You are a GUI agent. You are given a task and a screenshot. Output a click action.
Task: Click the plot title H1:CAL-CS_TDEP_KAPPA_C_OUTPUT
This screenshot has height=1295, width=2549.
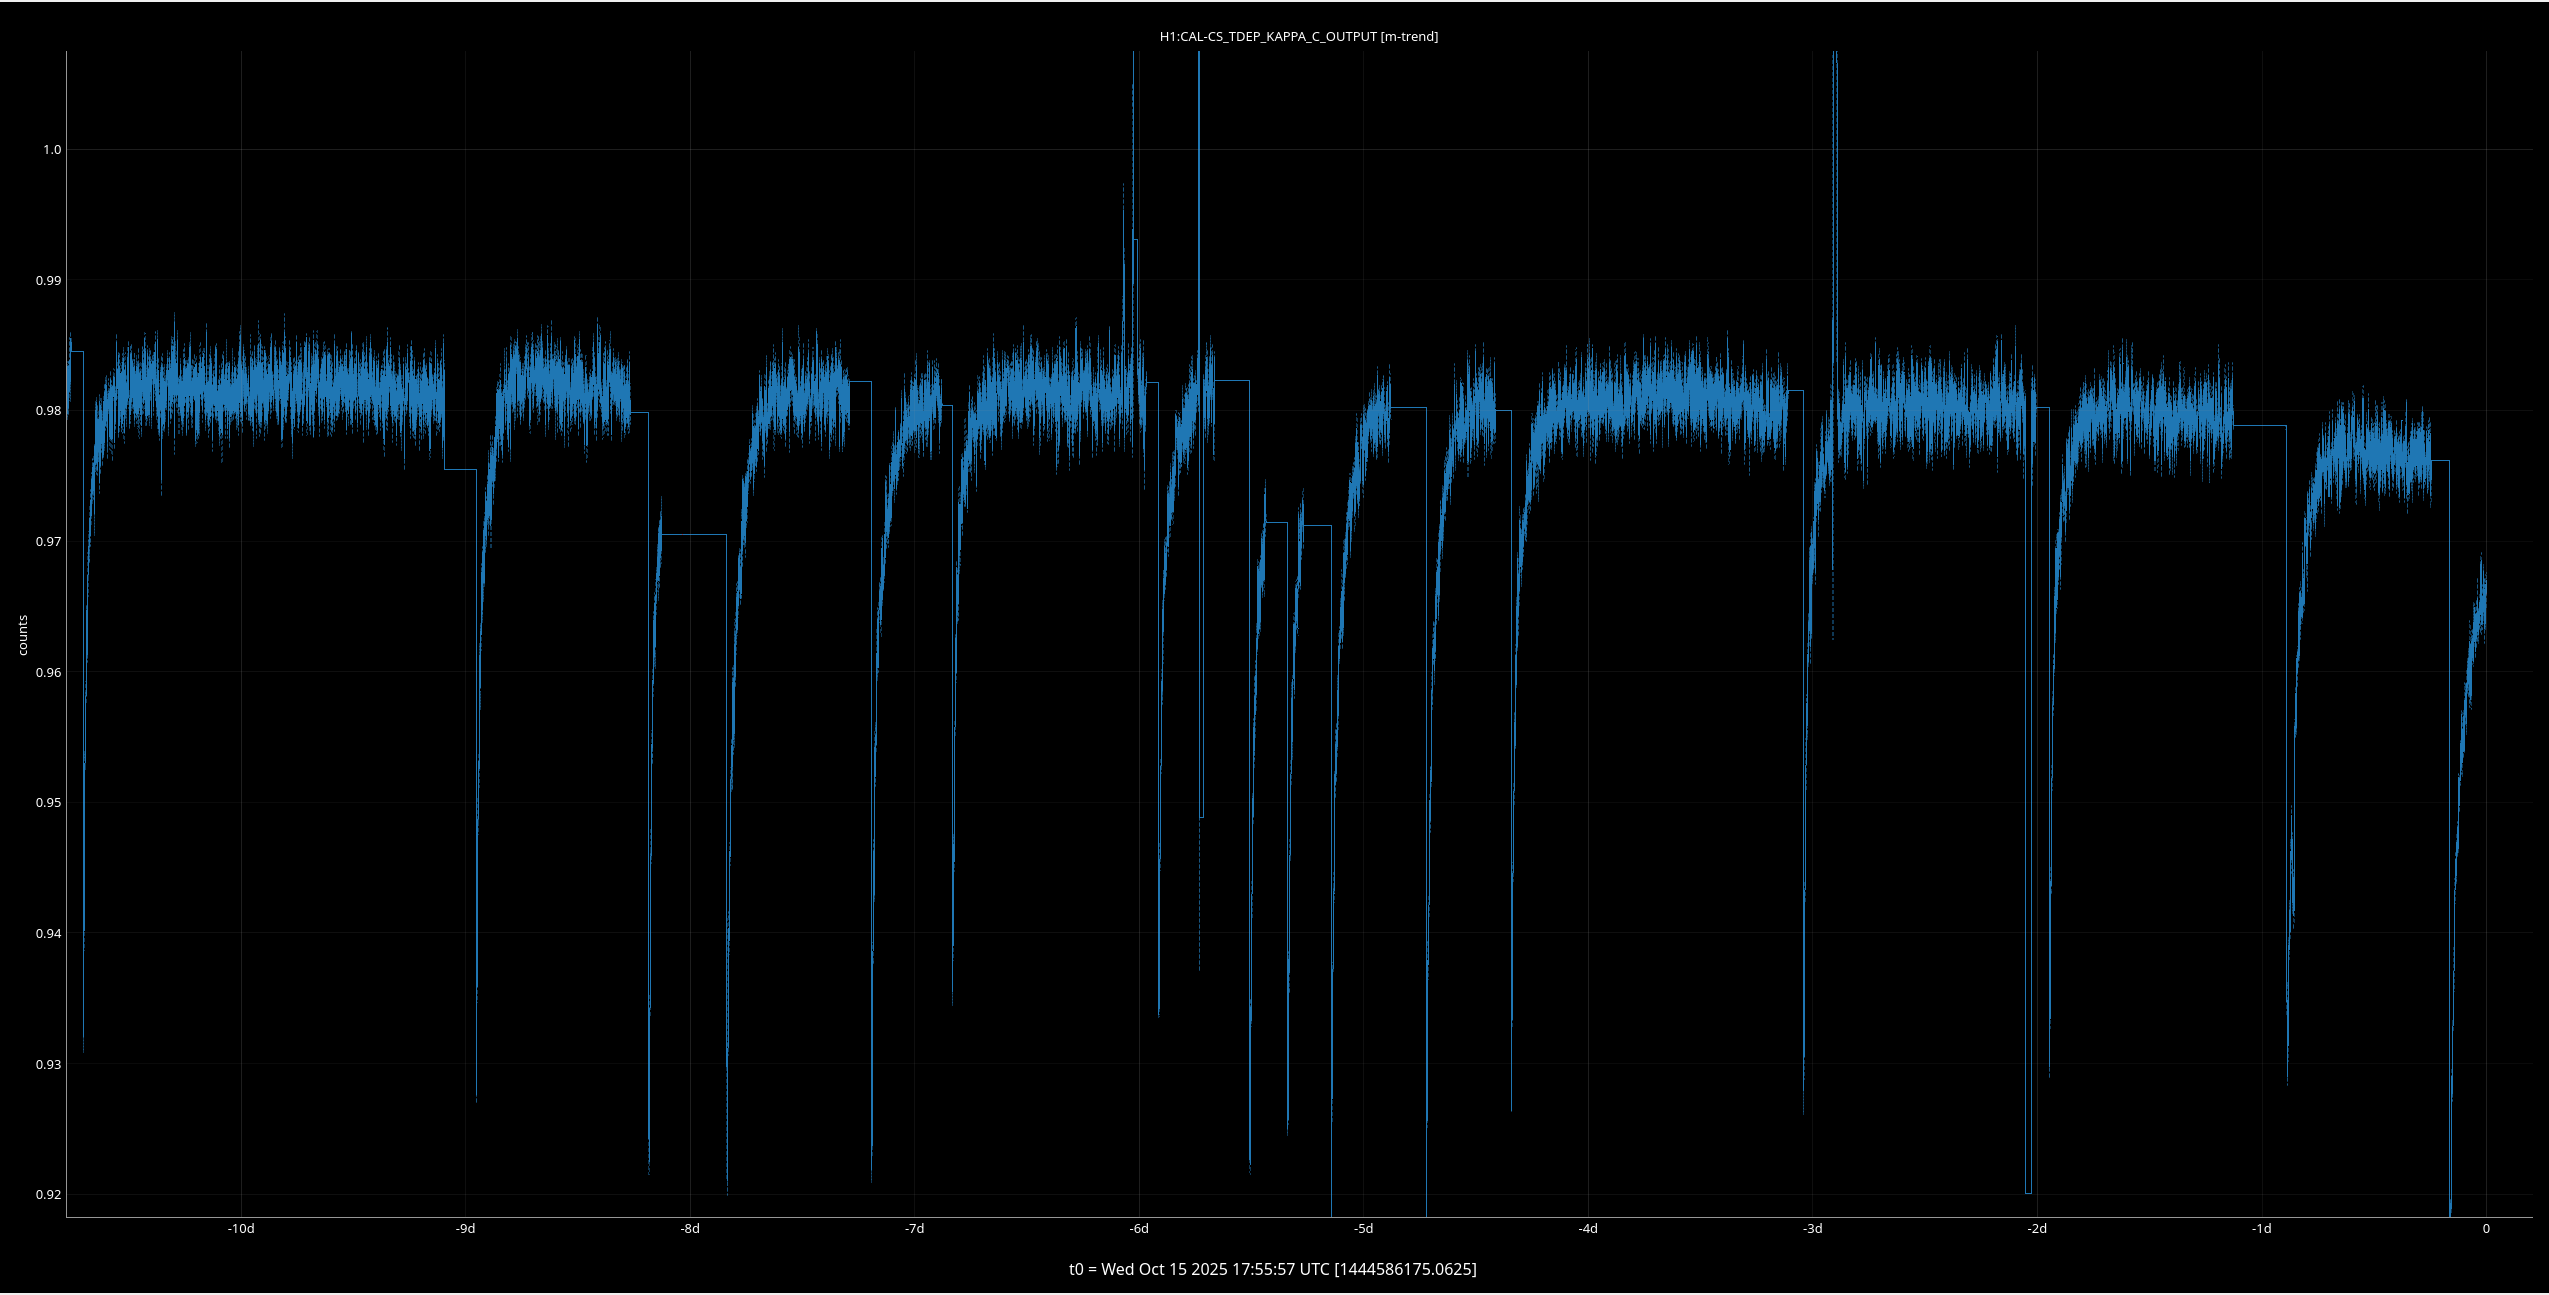coord(1298,37)
